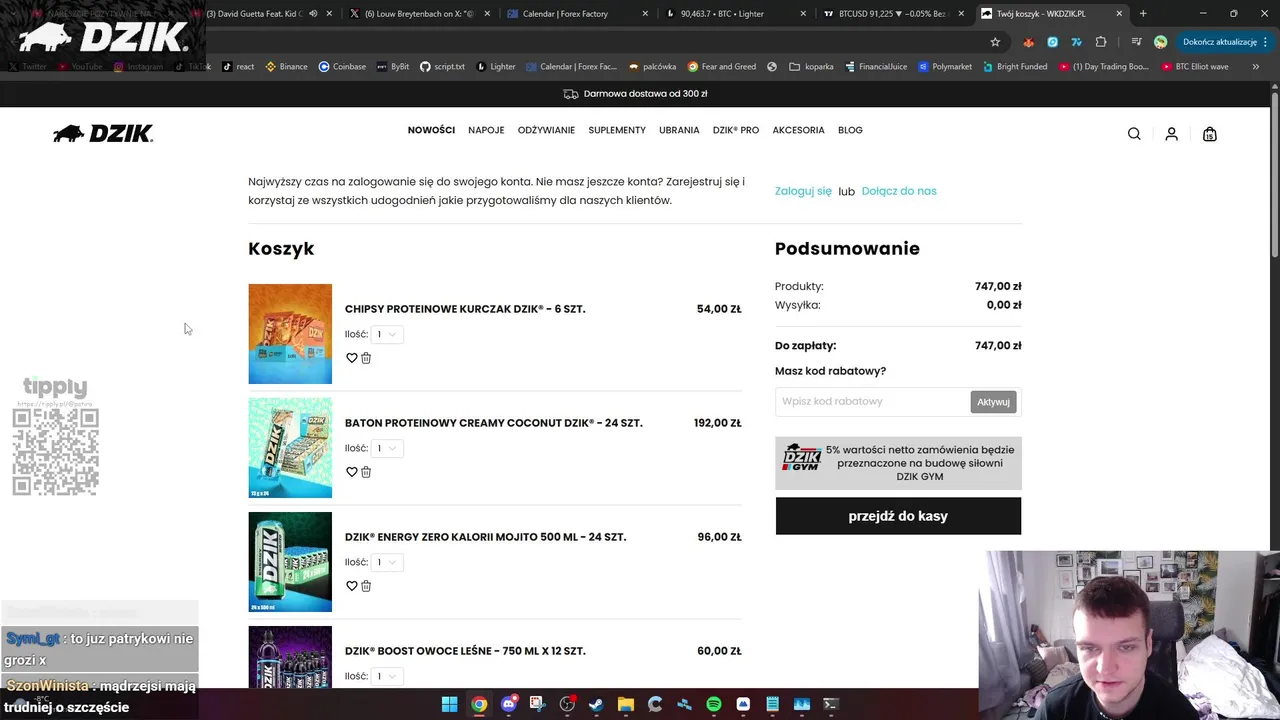Click the DZIK Energy Mojito product thumbnail
Screen dimensions: 1280x720
pyautogui.click(x=290, y=562)
